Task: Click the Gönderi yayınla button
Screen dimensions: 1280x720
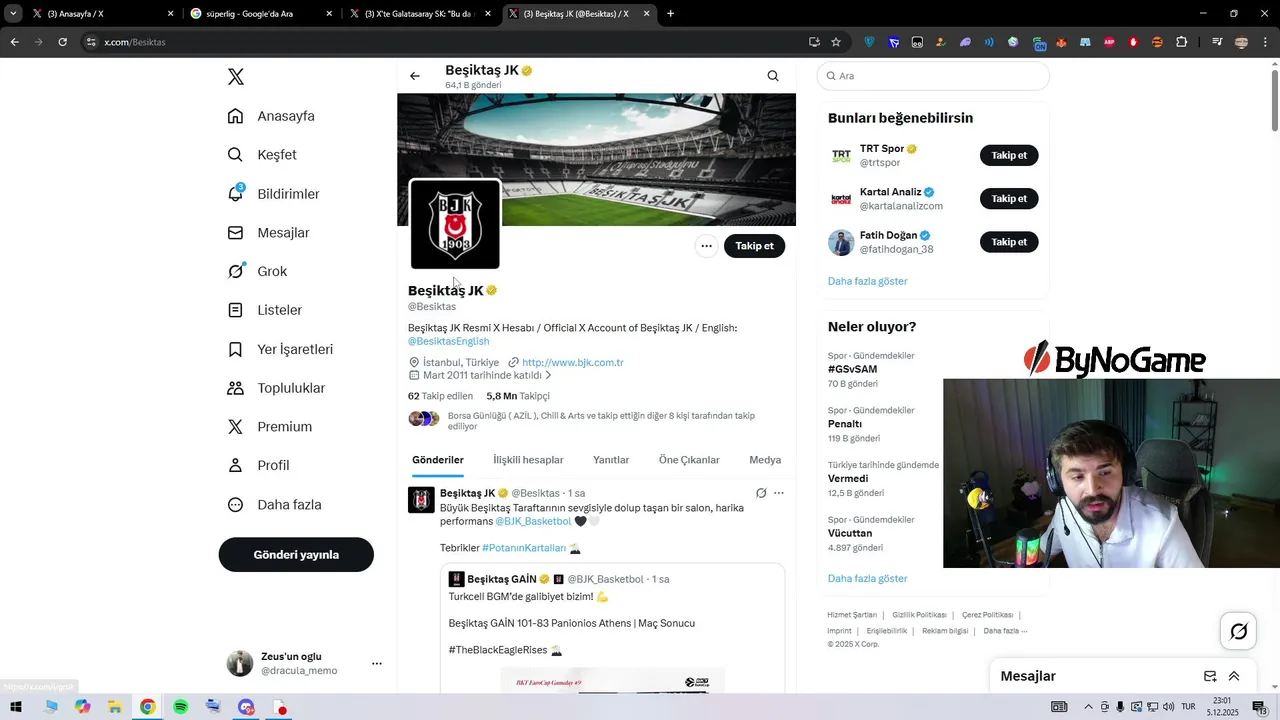Action: (x=296, y=555)
